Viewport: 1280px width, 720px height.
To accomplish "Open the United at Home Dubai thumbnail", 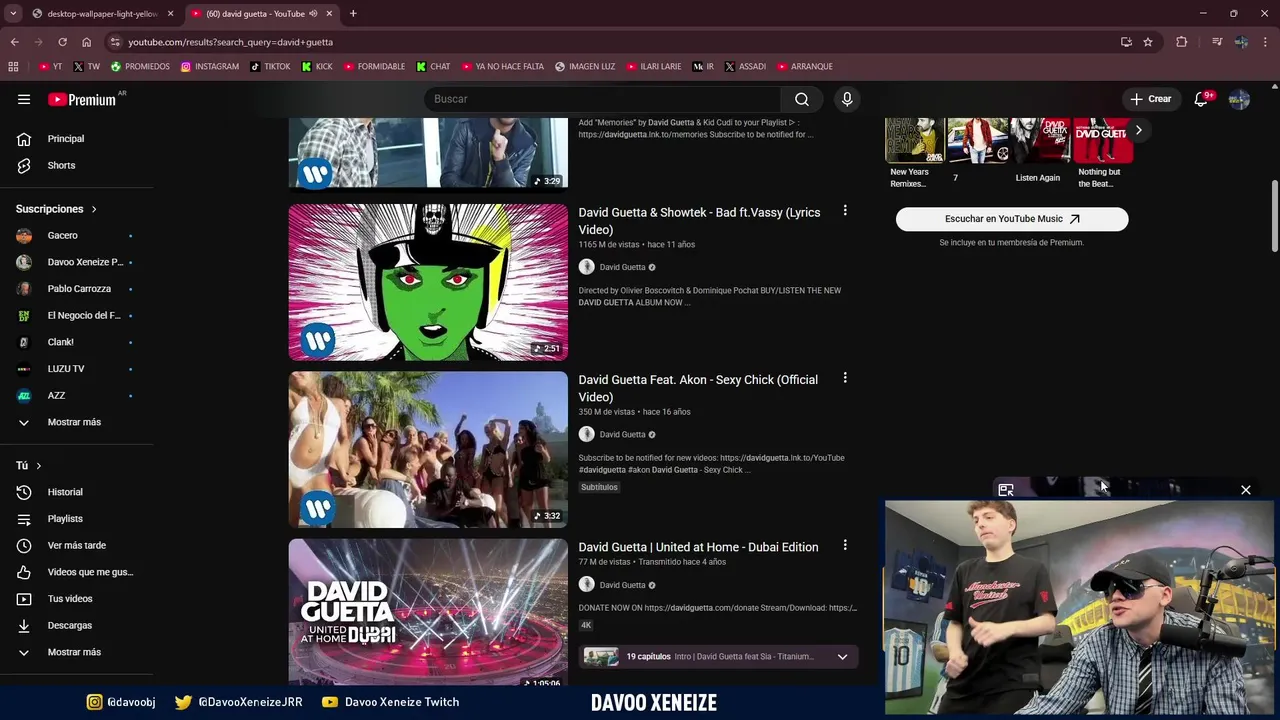I will pyautogui.click(x=428, y=612).
